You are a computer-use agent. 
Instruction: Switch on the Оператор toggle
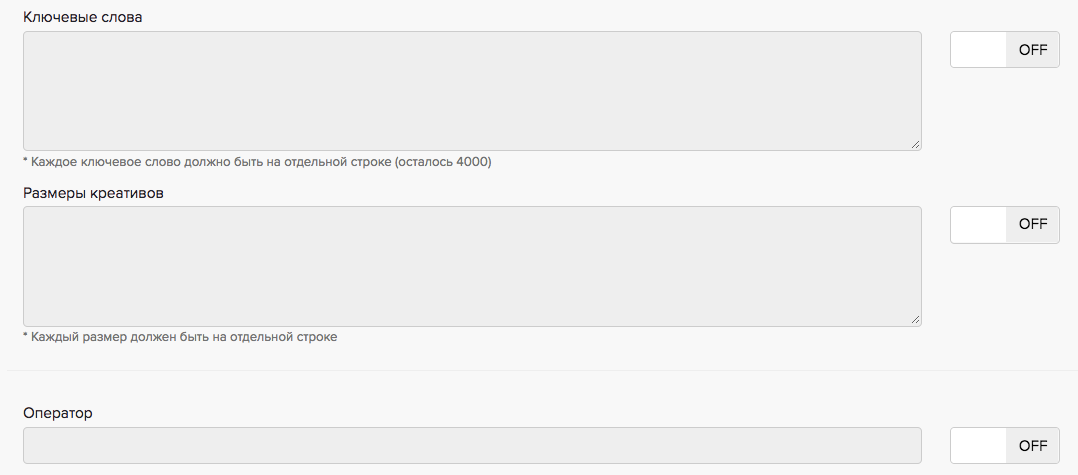point(1004,446)
